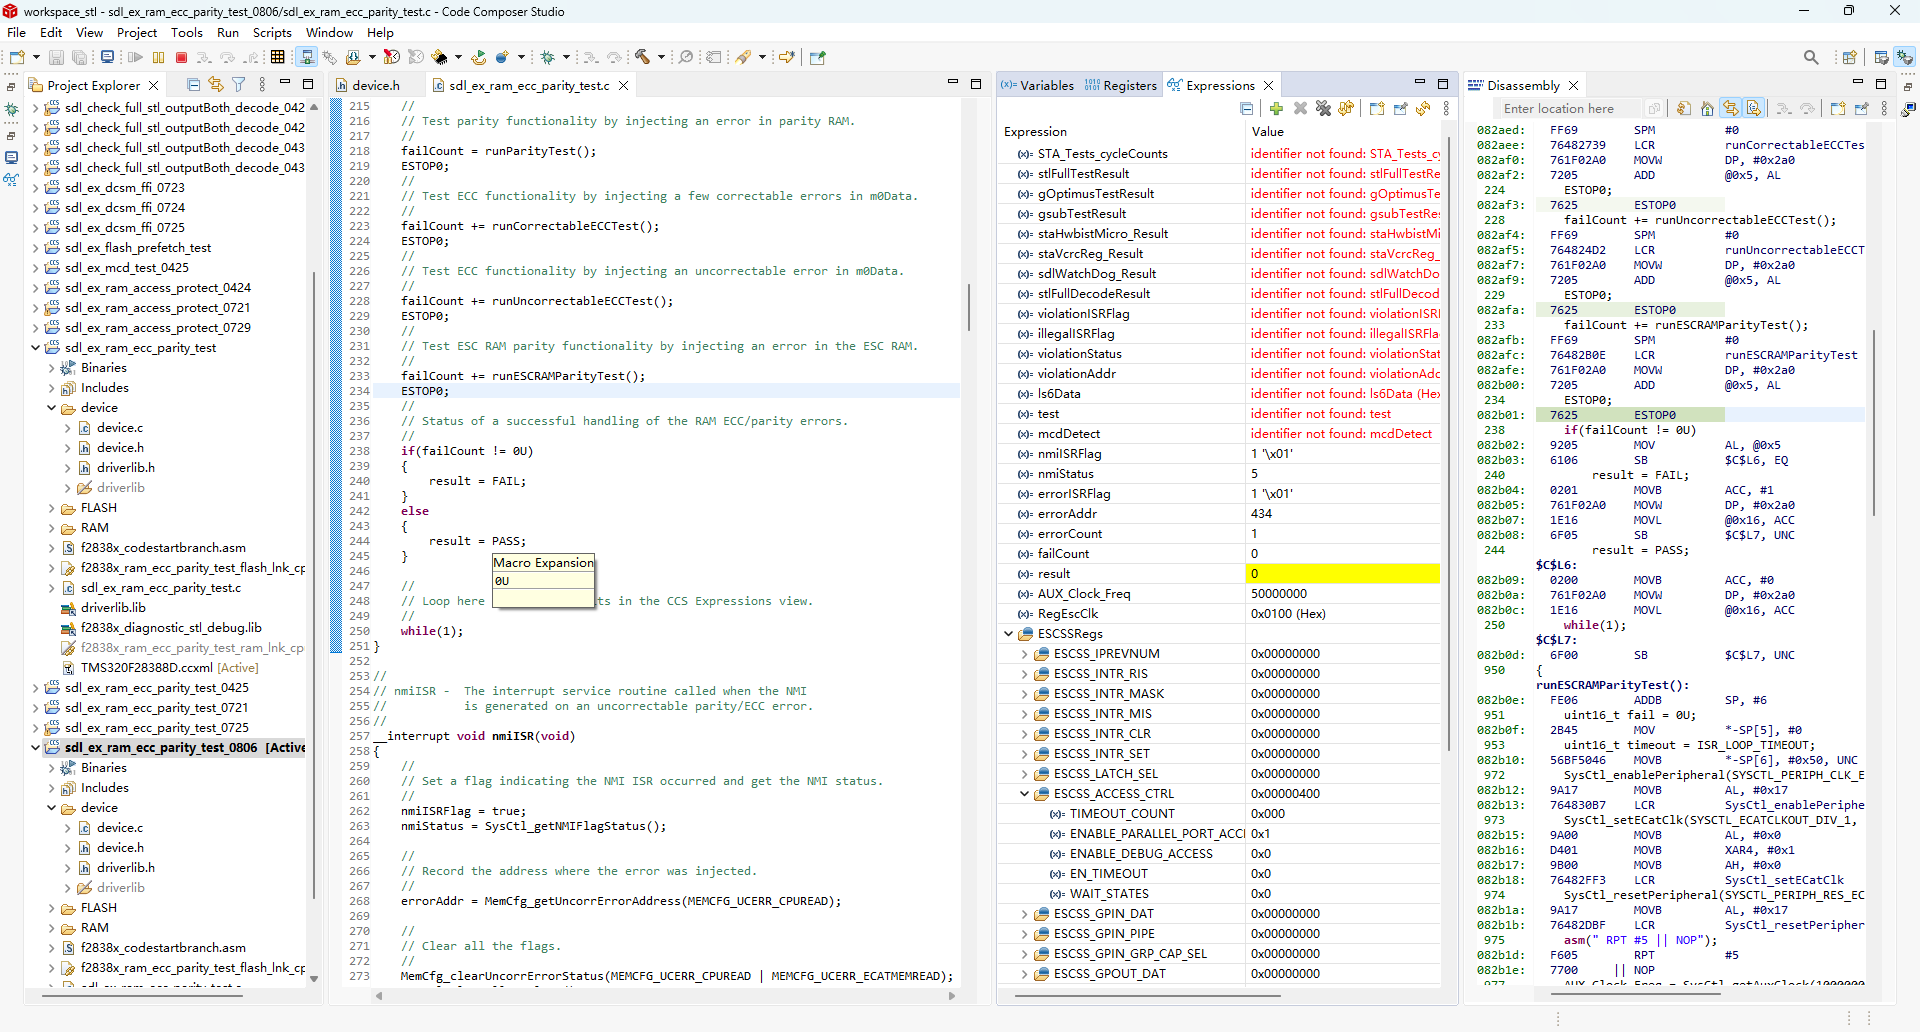The height and width of the screenshot is (1032, 1920).
Task: Open dropdown arrow beside the Debug bug icon
Action: coord(566,57)
